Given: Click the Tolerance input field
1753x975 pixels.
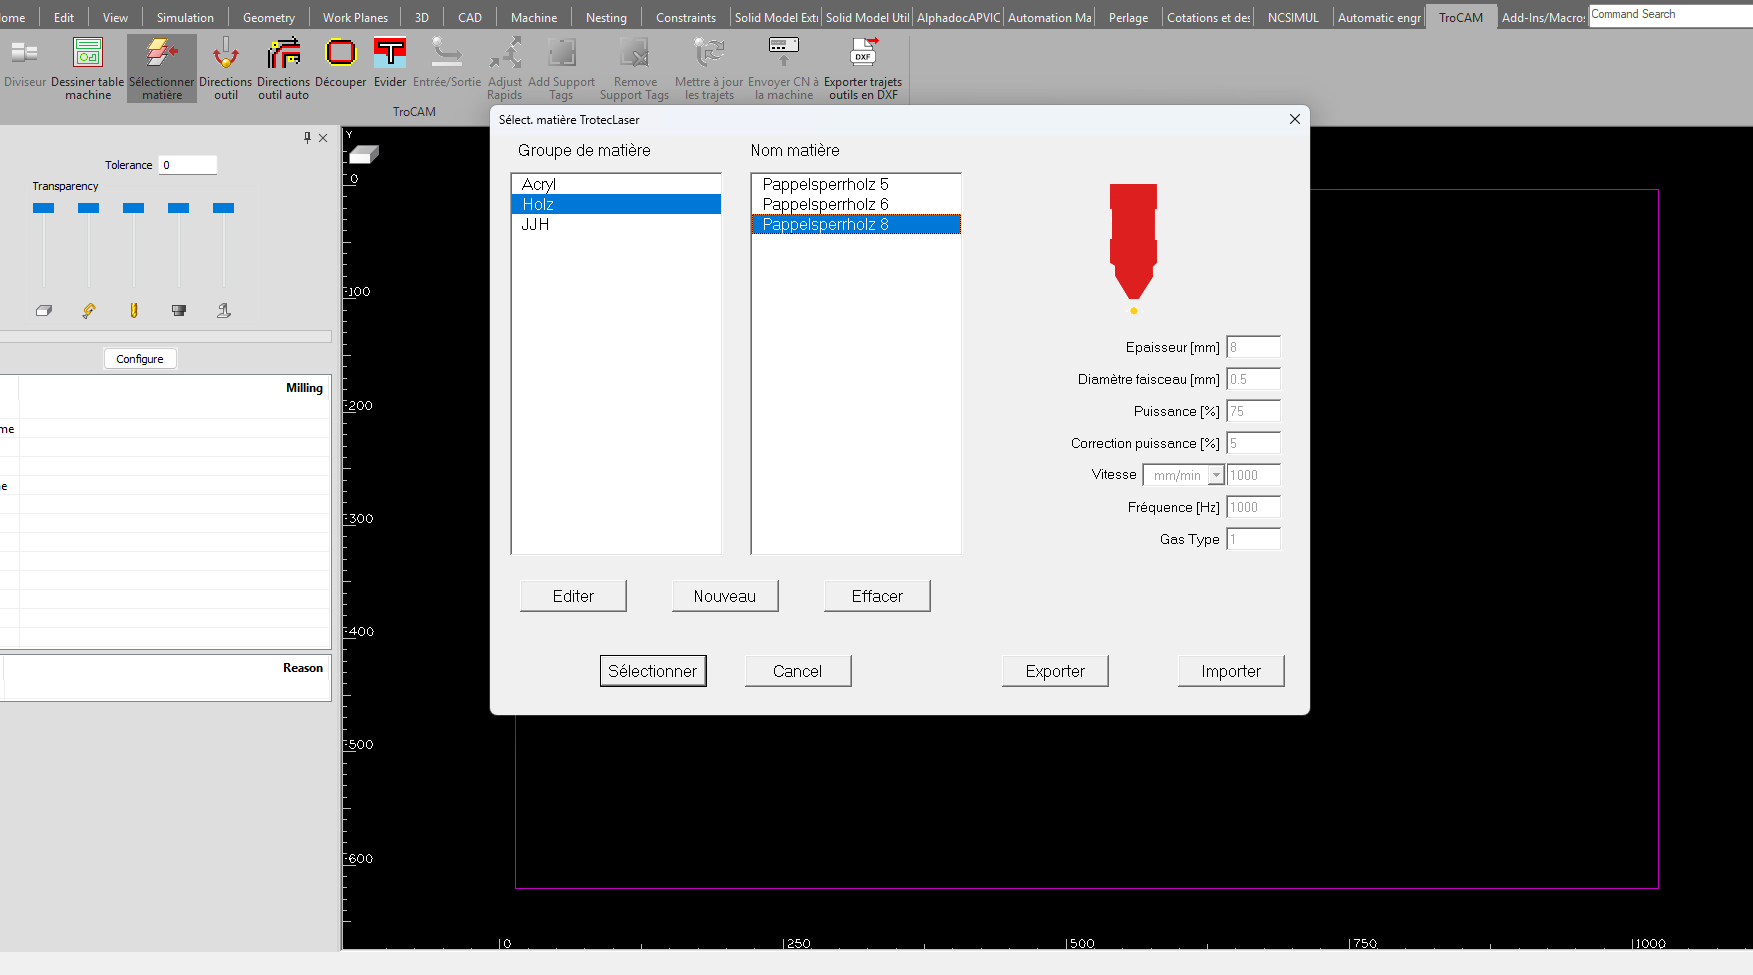Looking at the screenshot, I should 188,165.
